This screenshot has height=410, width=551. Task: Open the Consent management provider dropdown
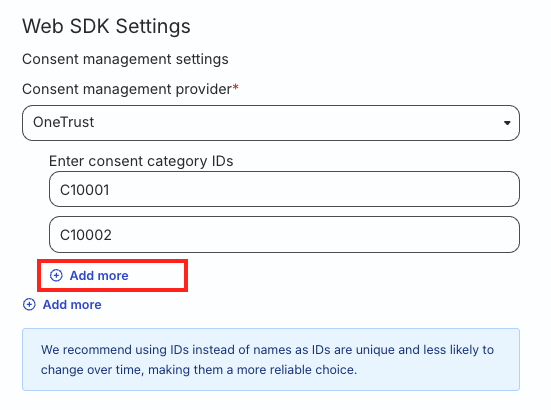271,123
